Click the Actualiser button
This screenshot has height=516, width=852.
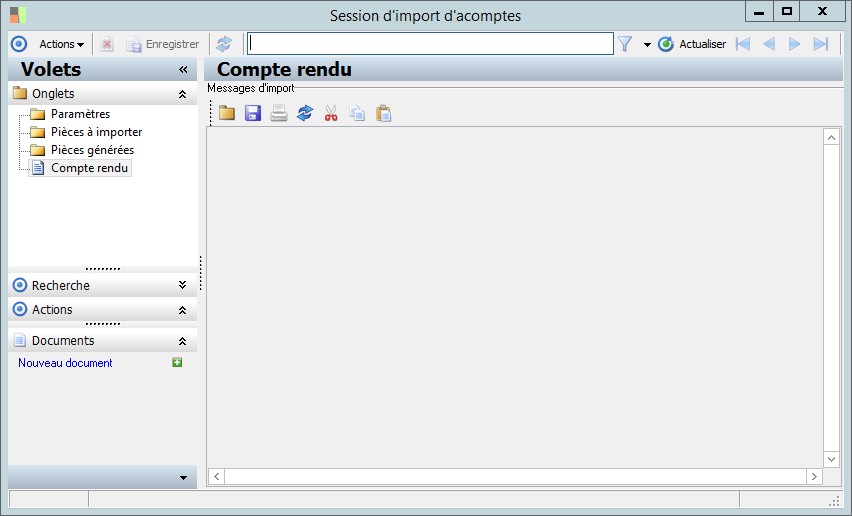(x=692, y=44)
